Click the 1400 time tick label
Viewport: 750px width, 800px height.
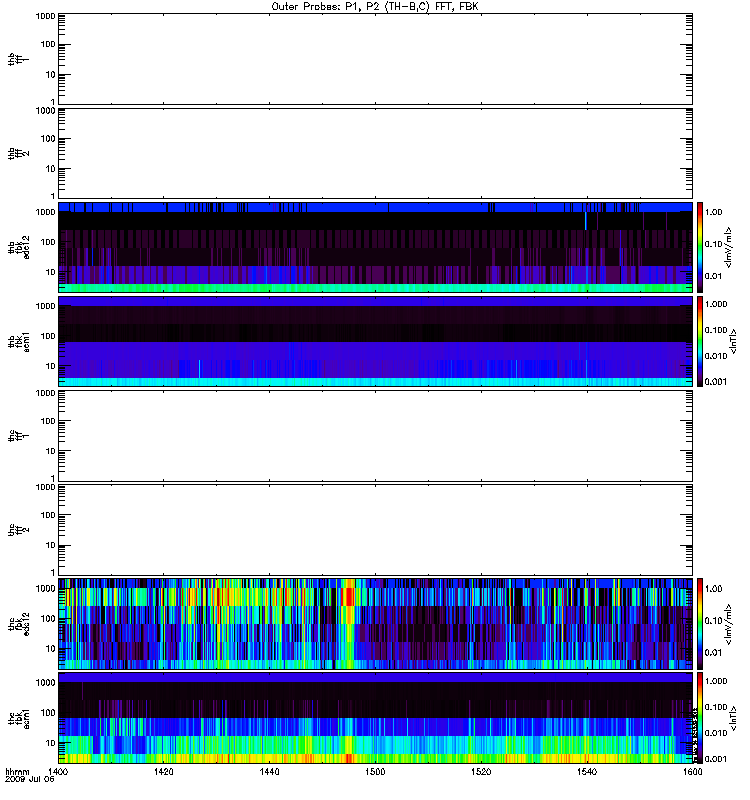pyautogui.click(x=58, y=771)
